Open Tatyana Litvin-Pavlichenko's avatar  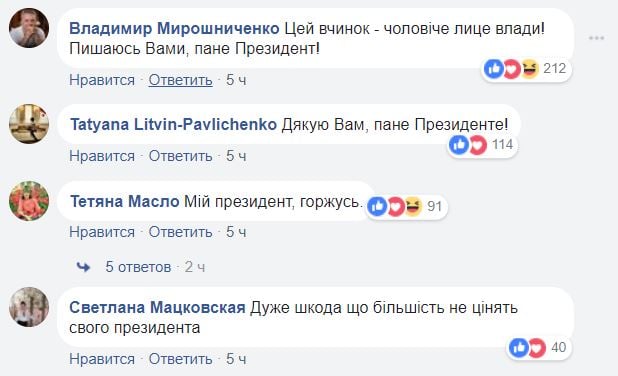(29, 124)
